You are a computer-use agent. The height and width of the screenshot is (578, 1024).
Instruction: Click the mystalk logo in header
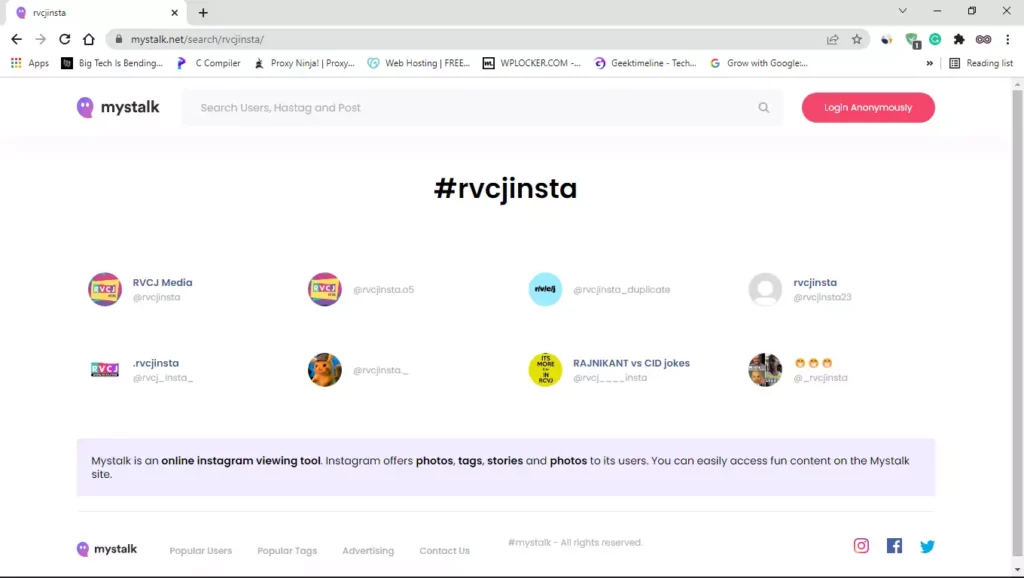point(118,107)
